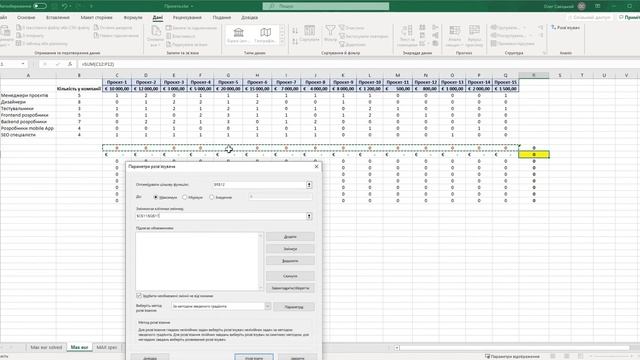Open the solving method dropdown
The width and height of the screenshot is (640, 360).
point(268,306)
